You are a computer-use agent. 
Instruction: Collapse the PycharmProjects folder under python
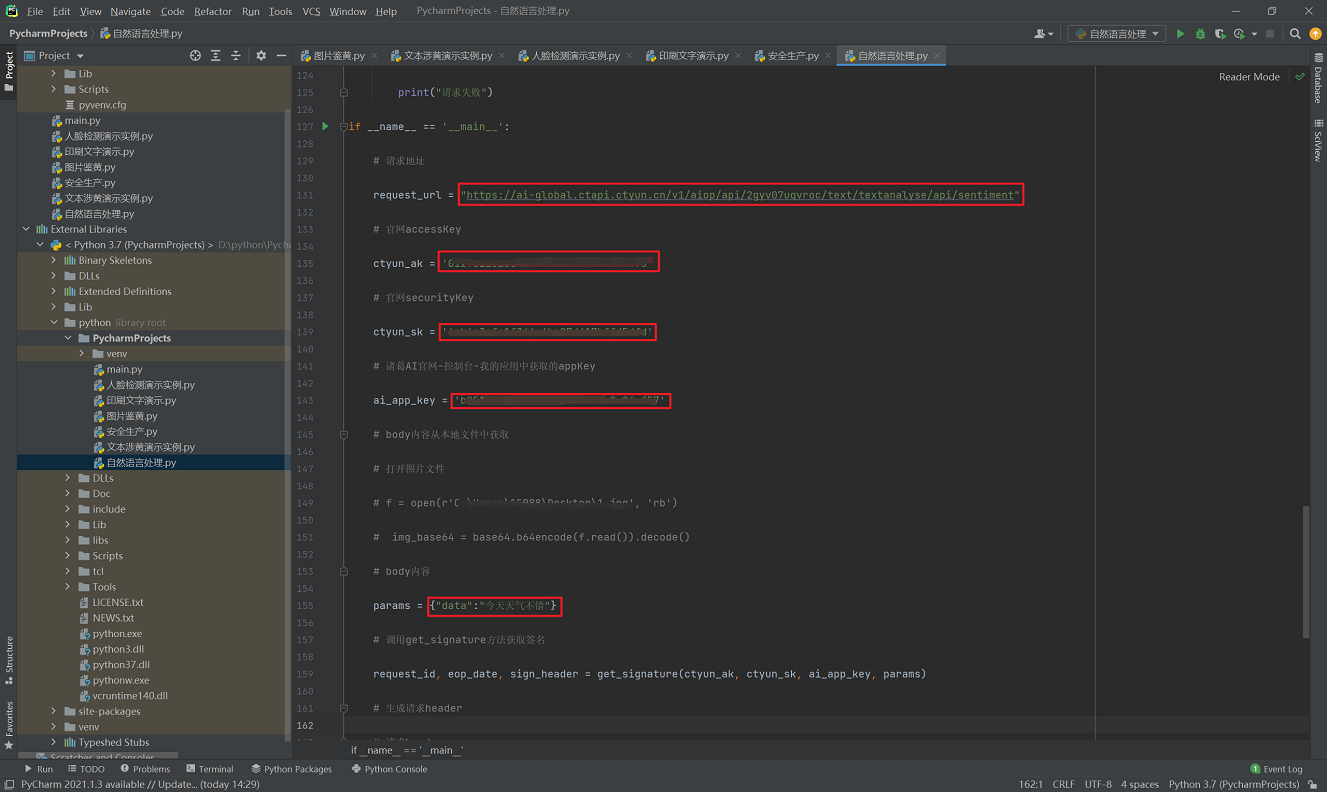(x=68, y=338)
